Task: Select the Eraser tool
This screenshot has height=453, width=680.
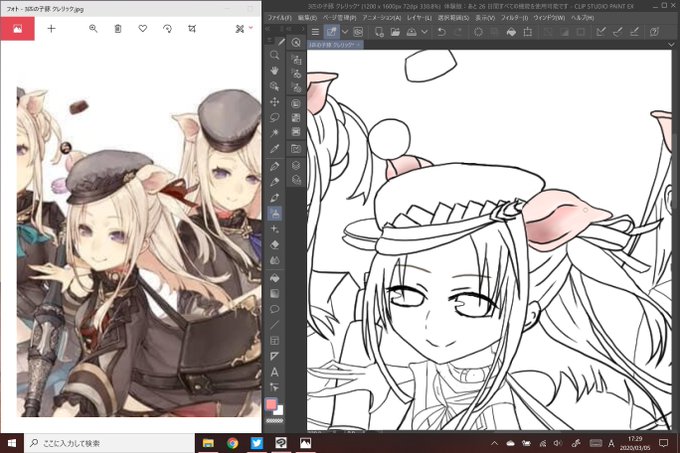Action: coord(275,245)
